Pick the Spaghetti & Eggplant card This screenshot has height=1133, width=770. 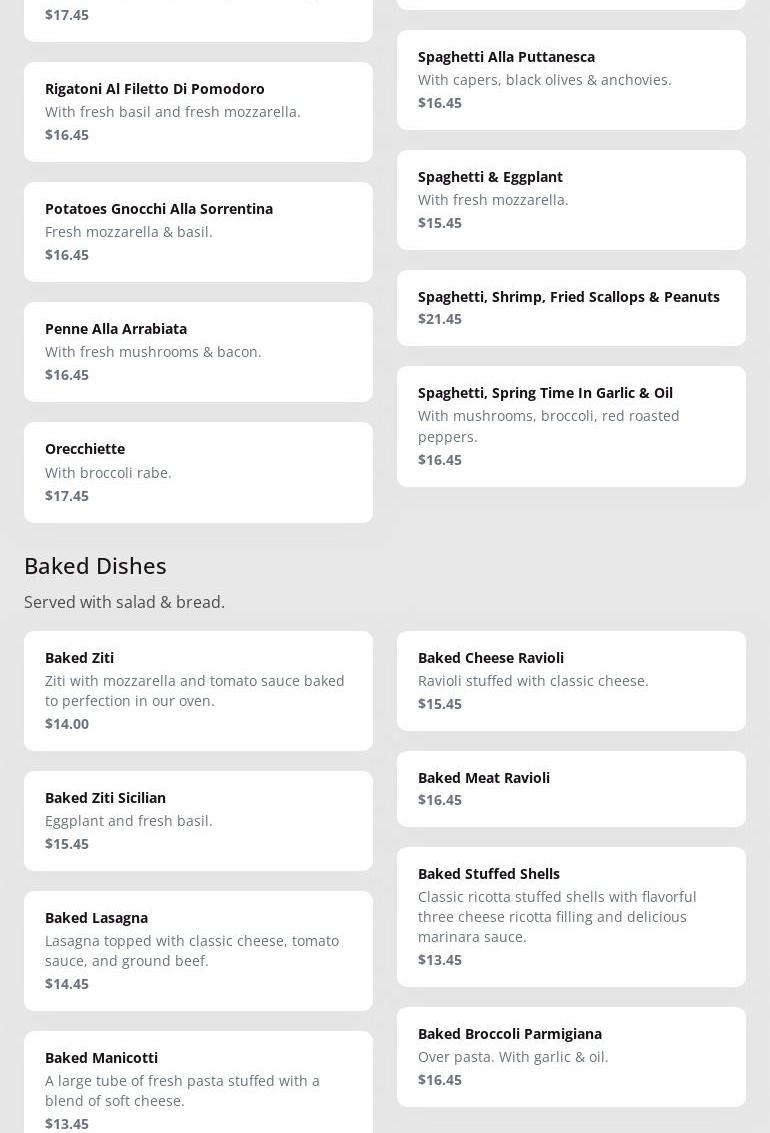coord(571,199)
